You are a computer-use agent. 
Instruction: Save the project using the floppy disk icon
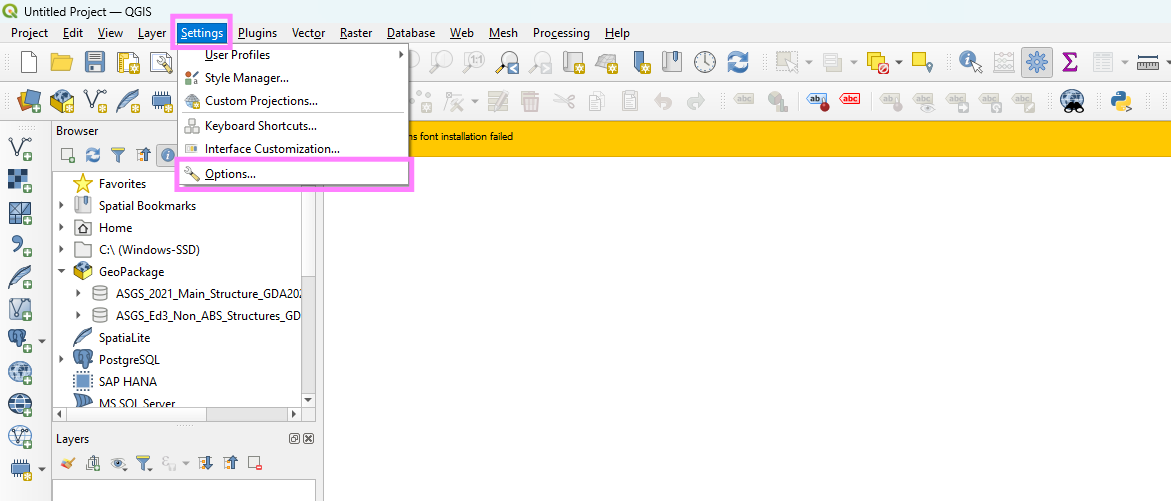point(95,62)
